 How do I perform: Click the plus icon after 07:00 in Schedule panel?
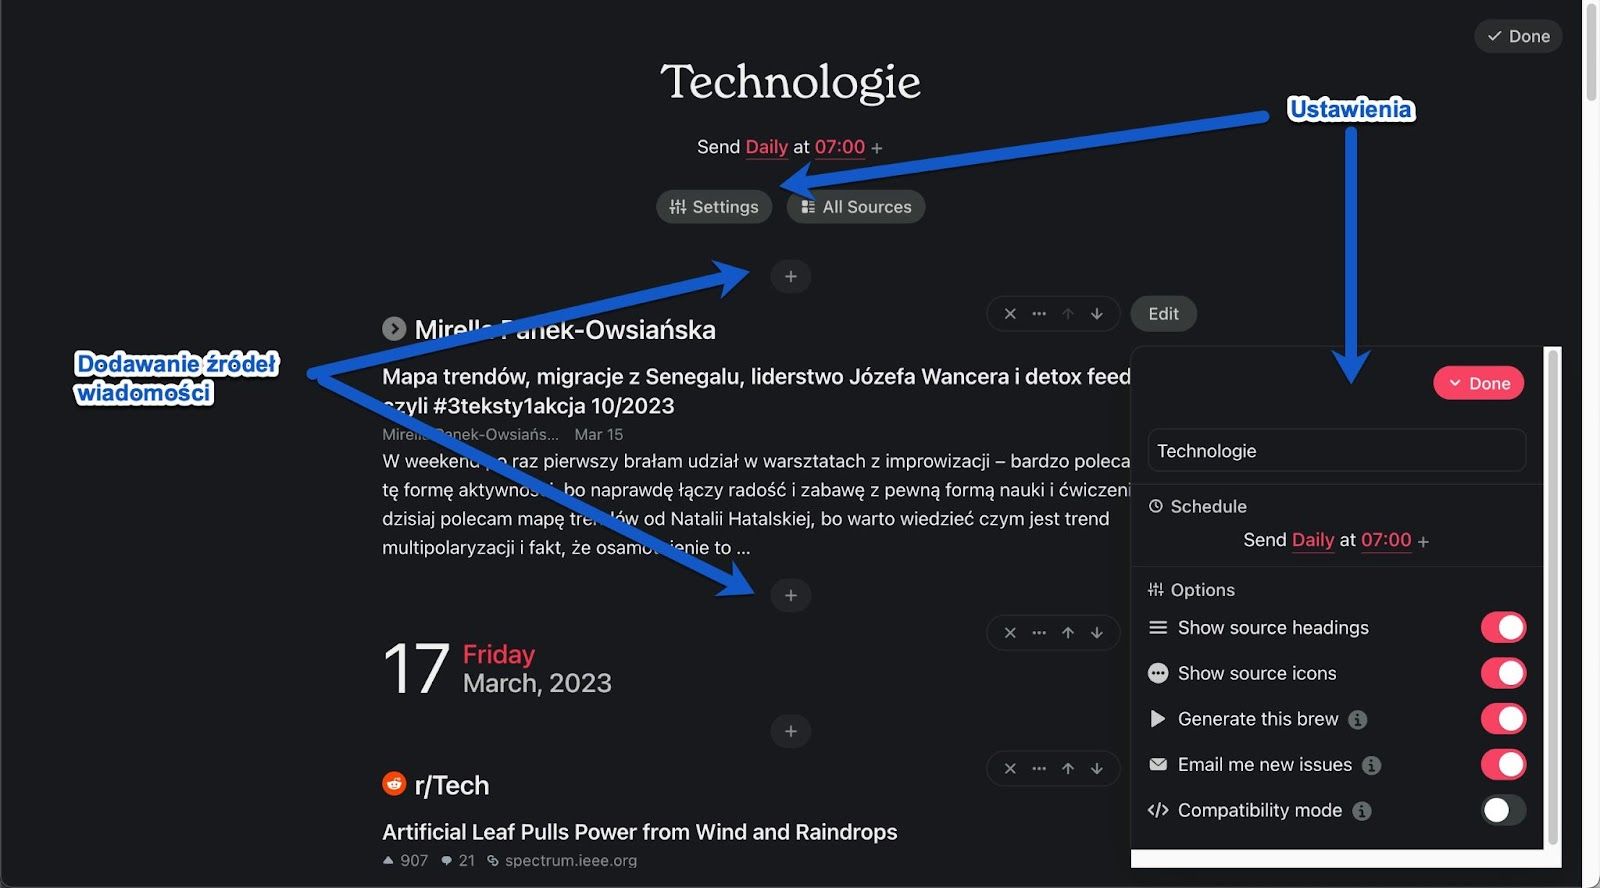(1423, 541)
